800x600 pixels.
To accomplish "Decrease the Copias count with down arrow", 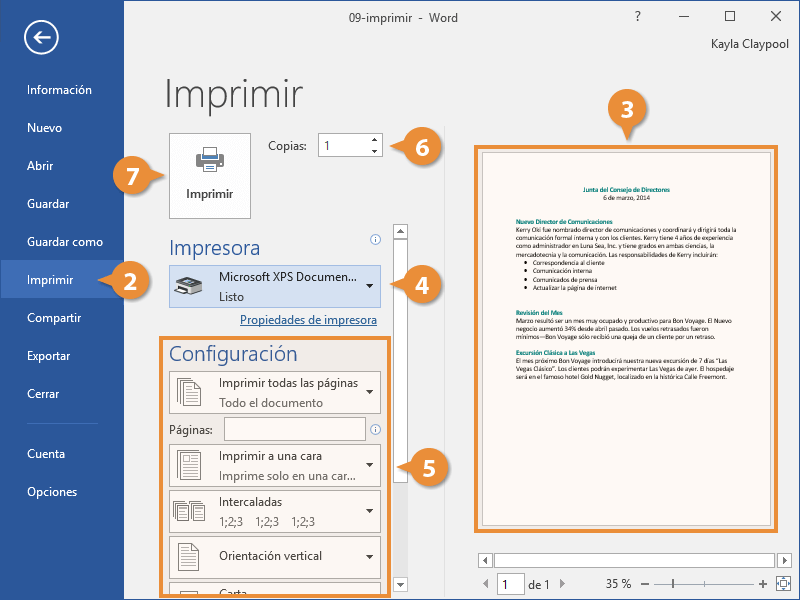I will tap(374, 151).
